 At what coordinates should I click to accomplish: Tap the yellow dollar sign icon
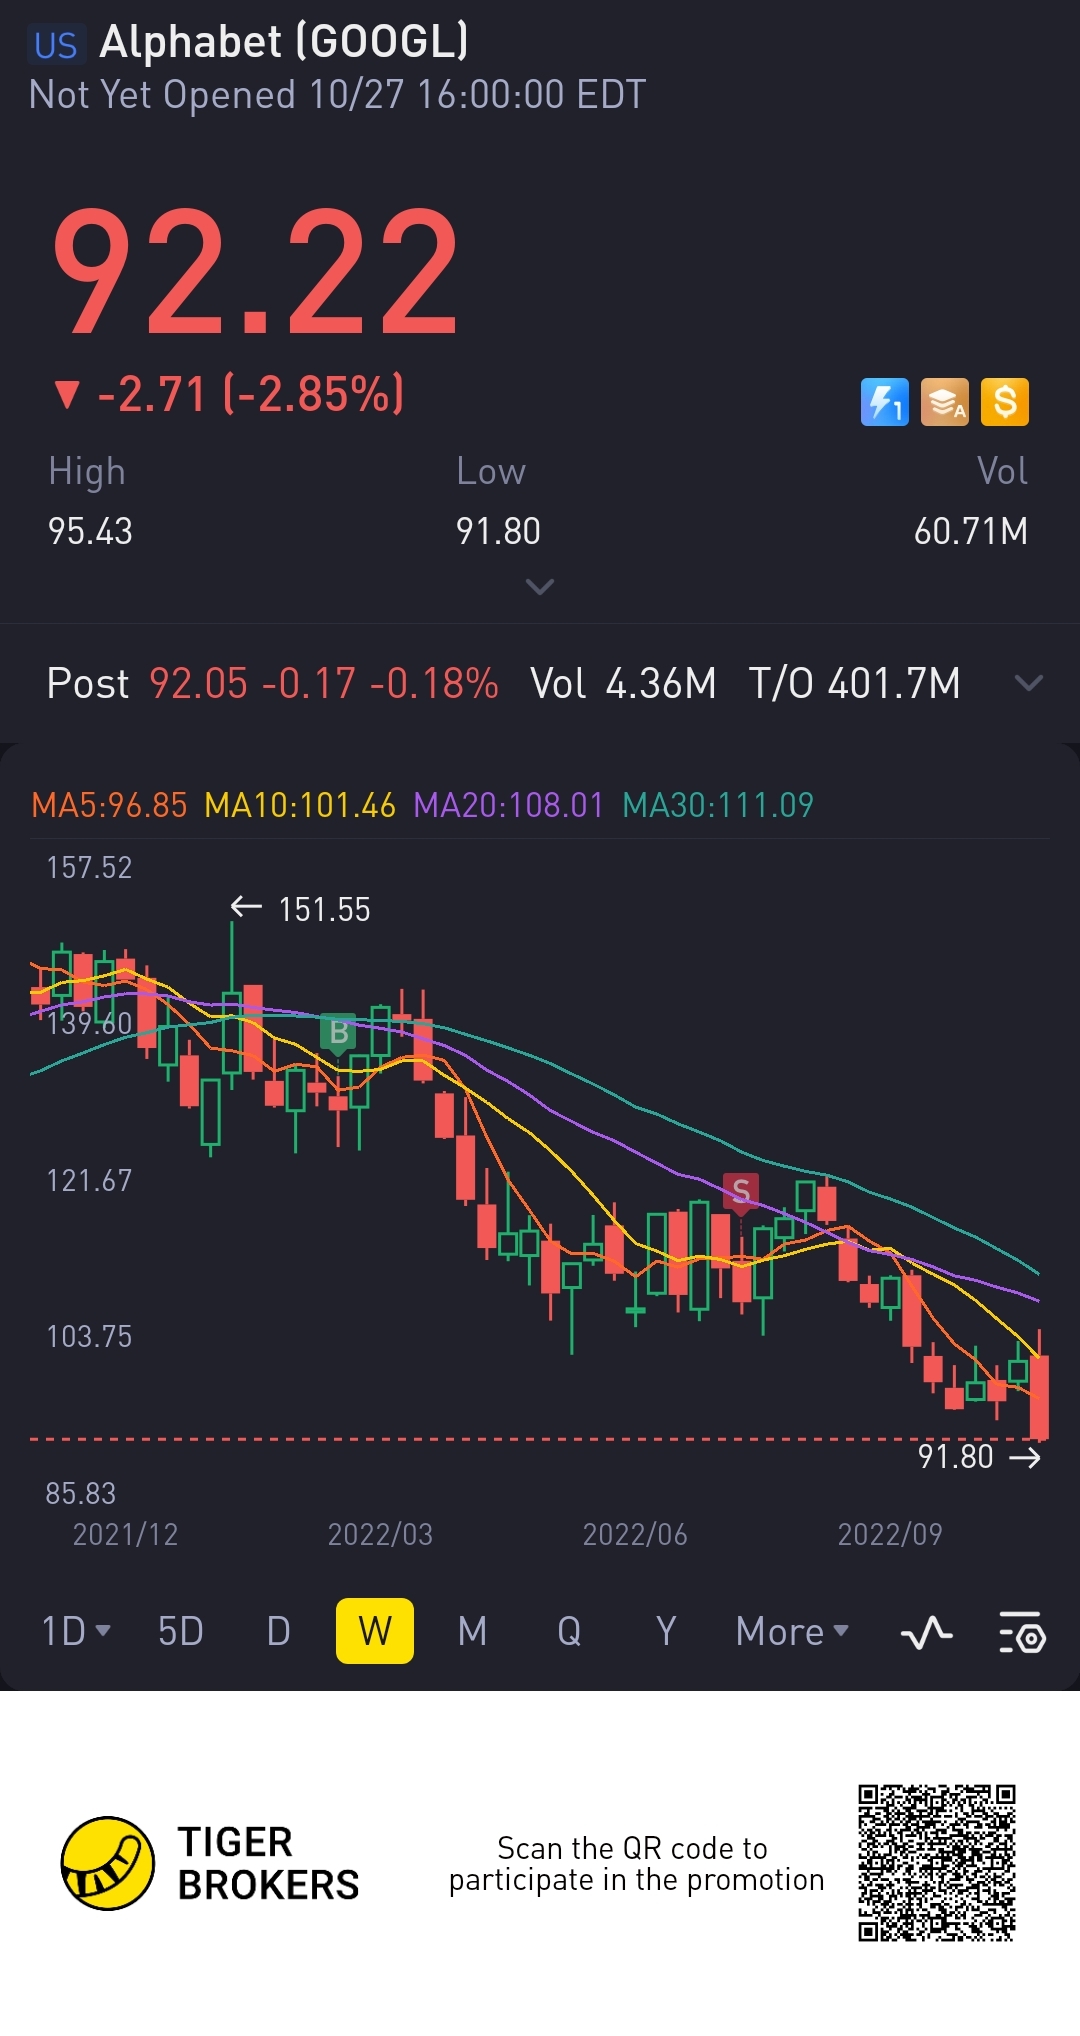pos(1005,402)
